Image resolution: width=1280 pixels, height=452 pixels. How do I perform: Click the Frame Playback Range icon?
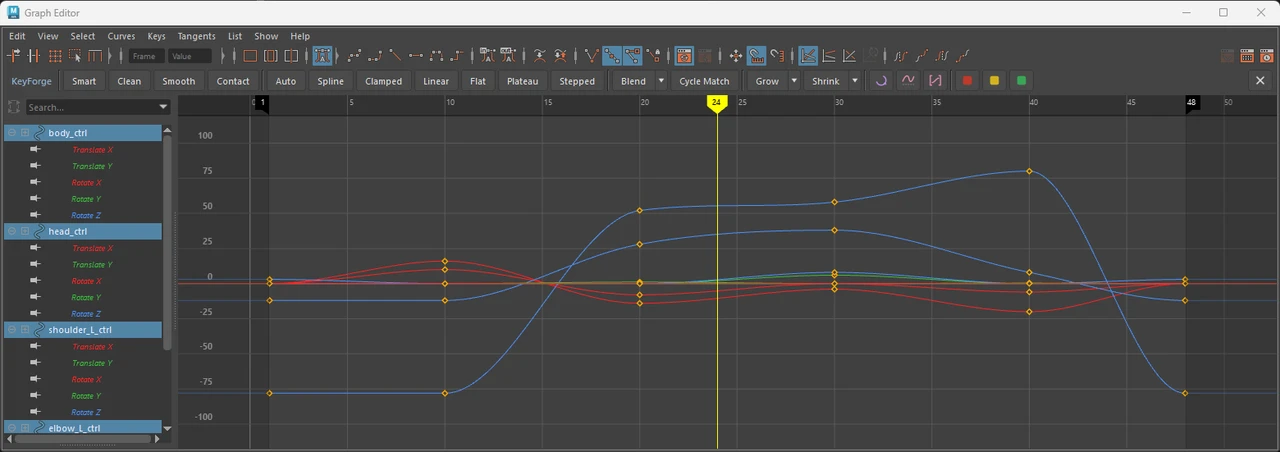click(x=271, y=56)
